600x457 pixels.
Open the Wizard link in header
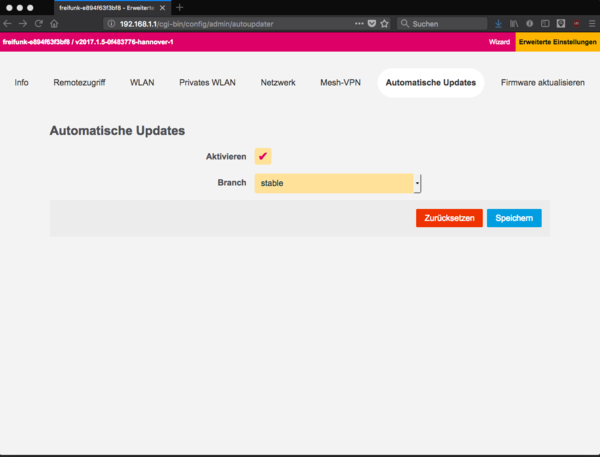pyautogui.click(x=499, y=42)
